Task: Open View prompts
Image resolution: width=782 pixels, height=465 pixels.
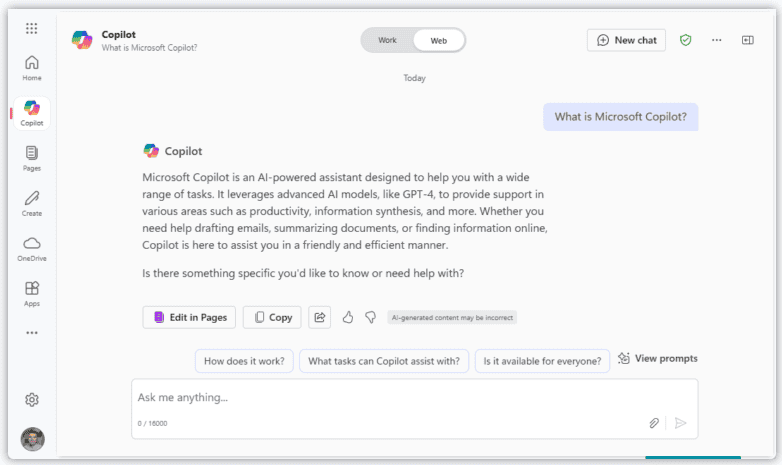Action: [657, 358]
